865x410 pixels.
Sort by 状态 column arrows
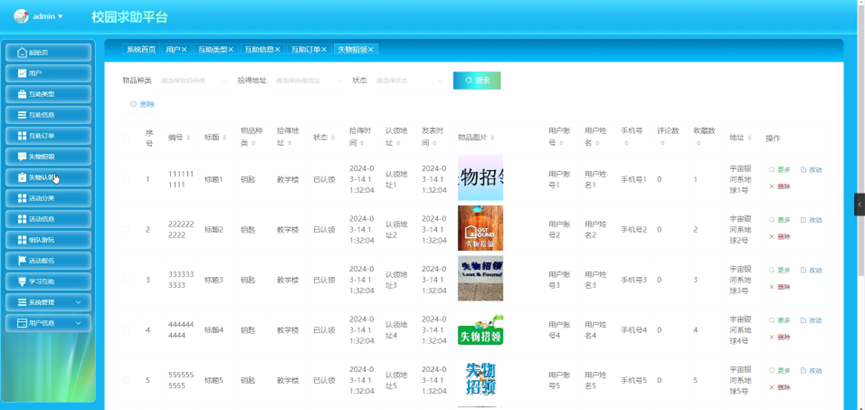pos(333,137)
